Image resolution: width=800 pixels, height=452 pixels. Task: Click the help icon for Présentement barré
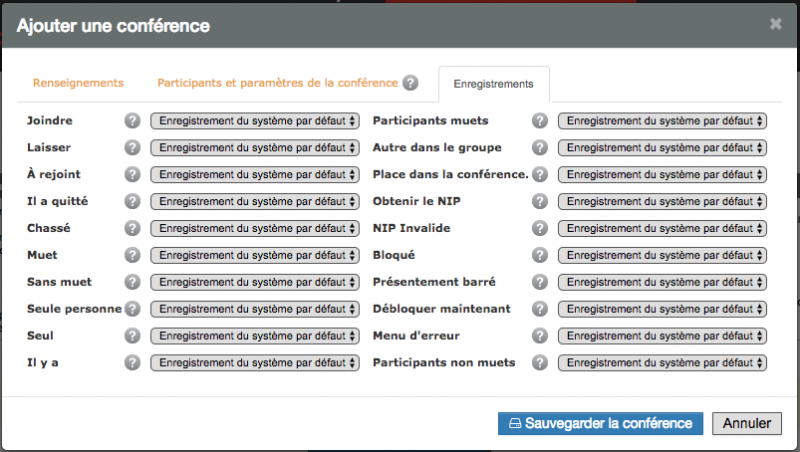click(x=540, y=282)
